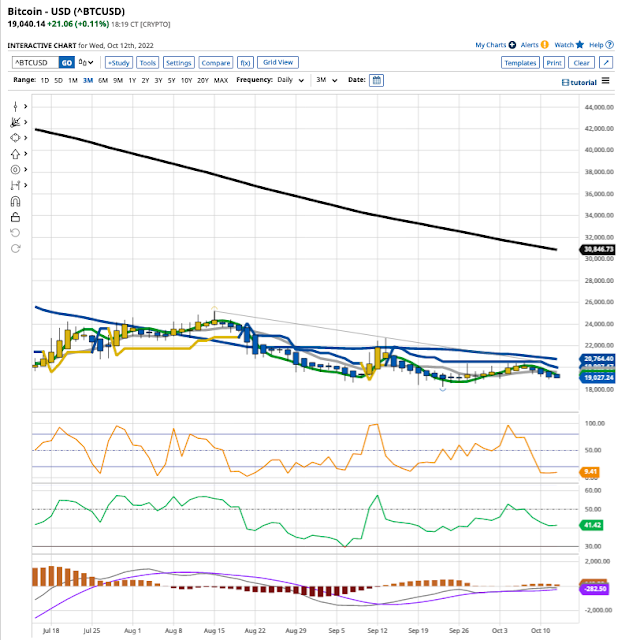The height and width of the screenshot is (640, 640).
Task: Open the Templates button
Action: 520,63
